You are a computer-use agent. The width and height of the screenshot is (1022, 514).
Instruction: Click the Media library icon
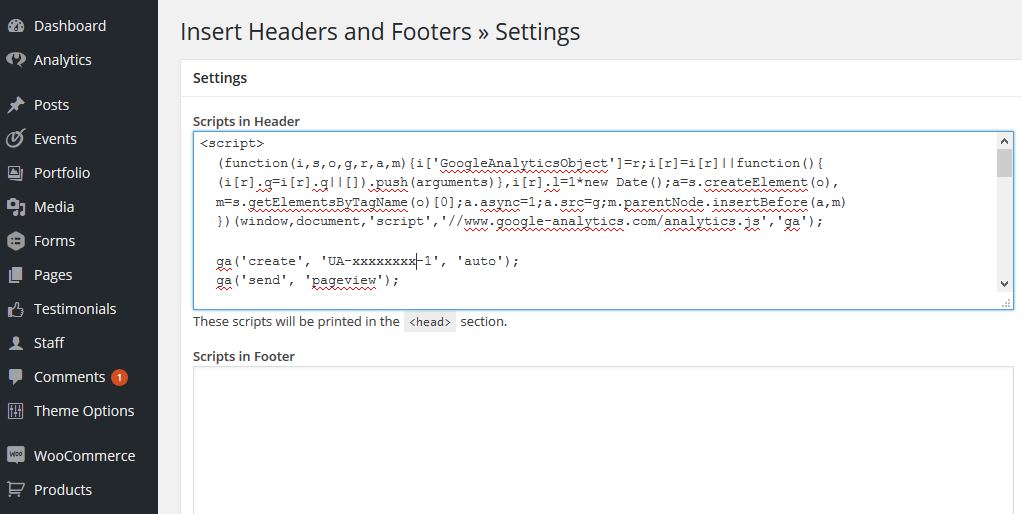(x=16, y=207)
